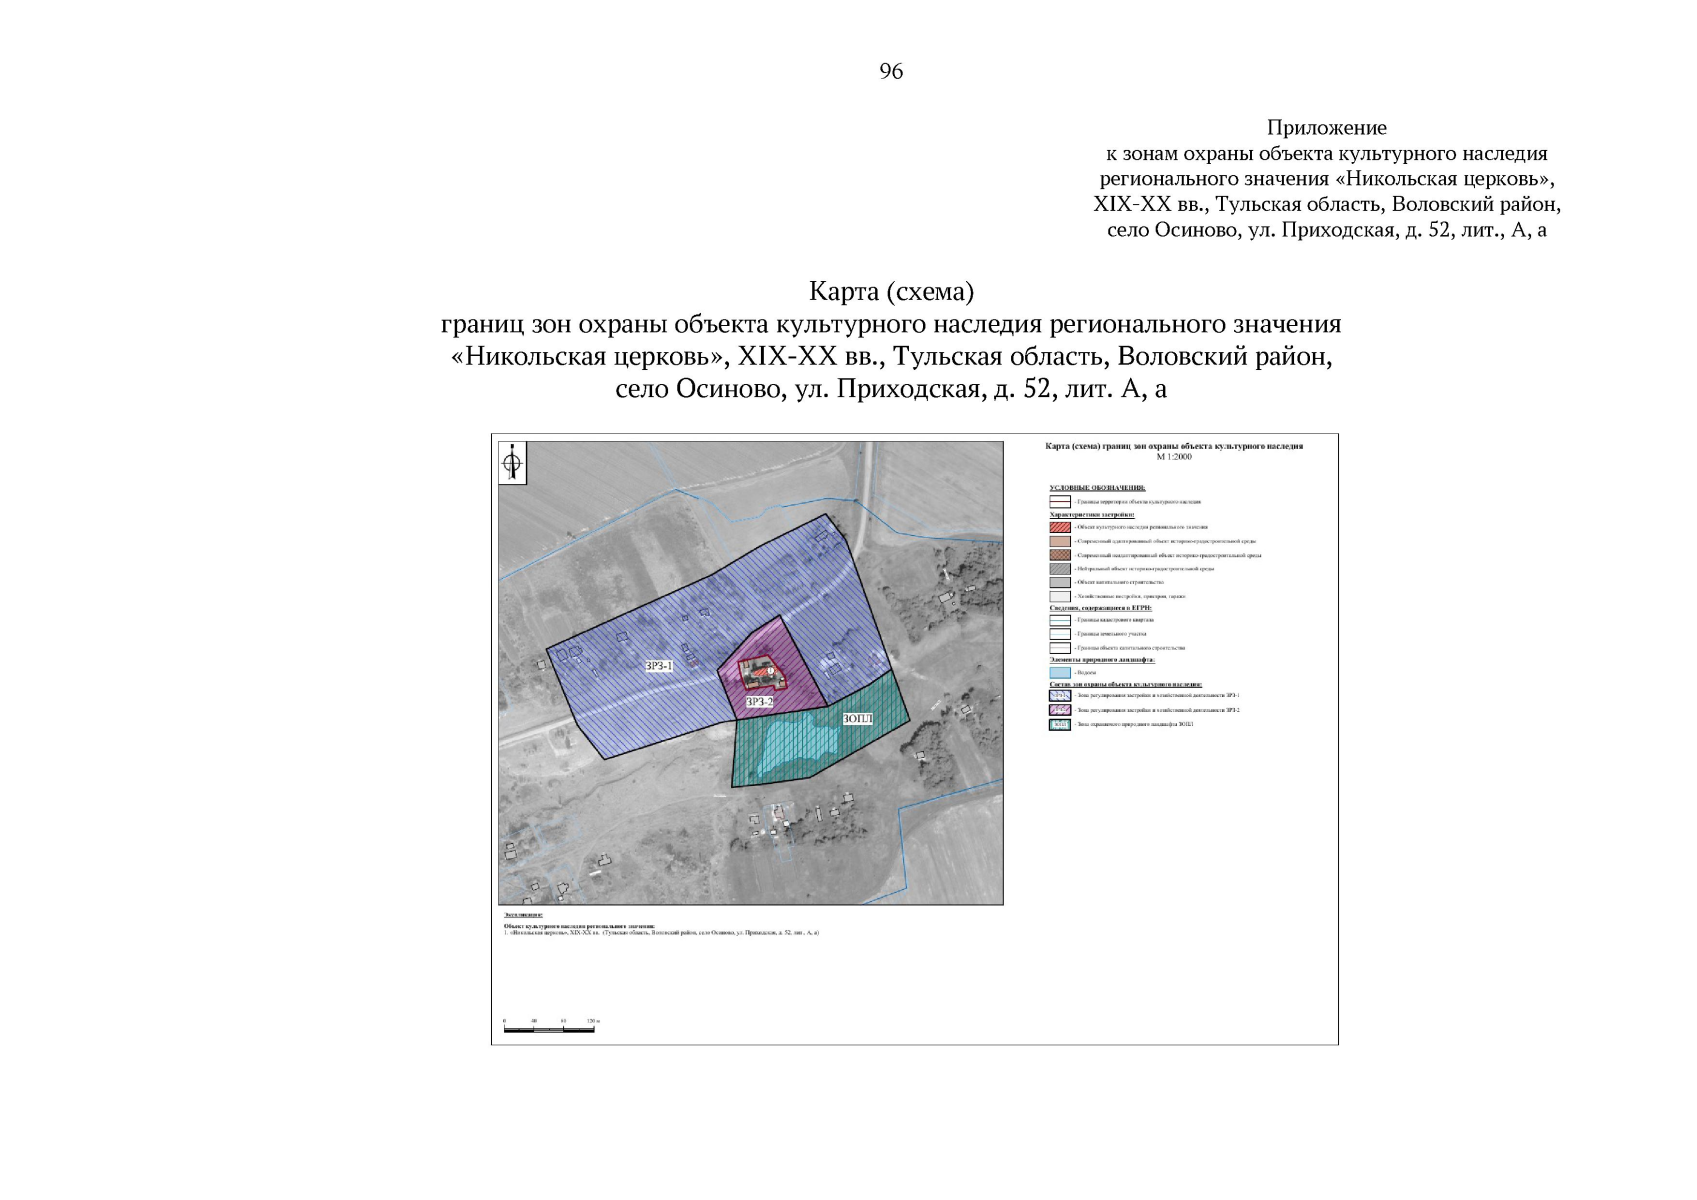Image resolution: width=1697 pixels, height=1200 pixels.
Task: Click the ЗОПЛ teal legend symbol
Action: (x=1059, y=724)
